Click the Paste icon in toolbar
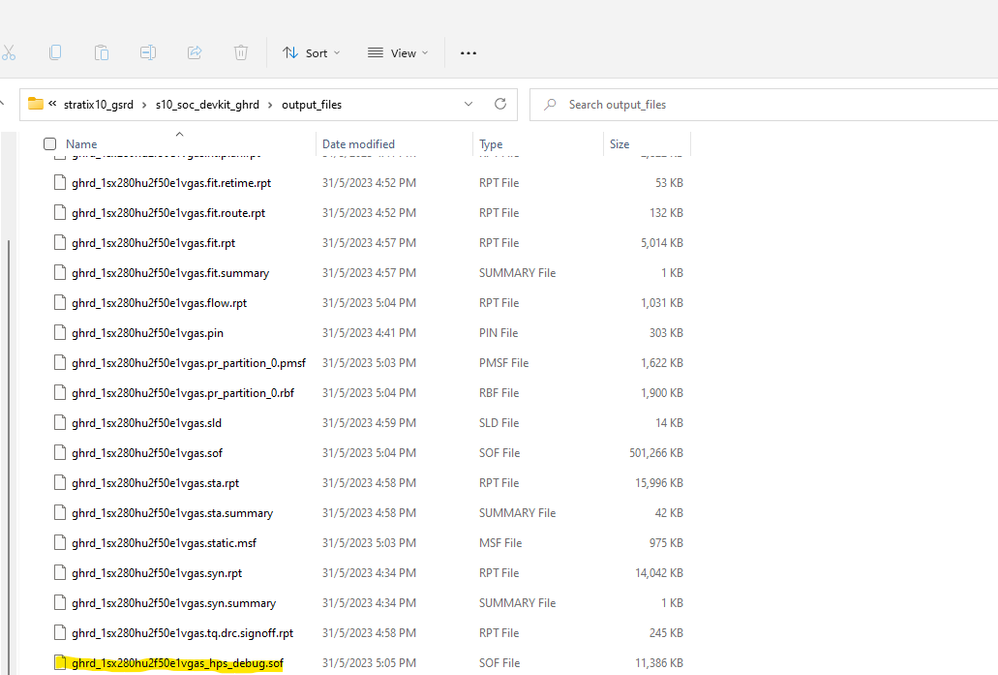The width and height of the screenshot is (998, 675). pos(101,52)
